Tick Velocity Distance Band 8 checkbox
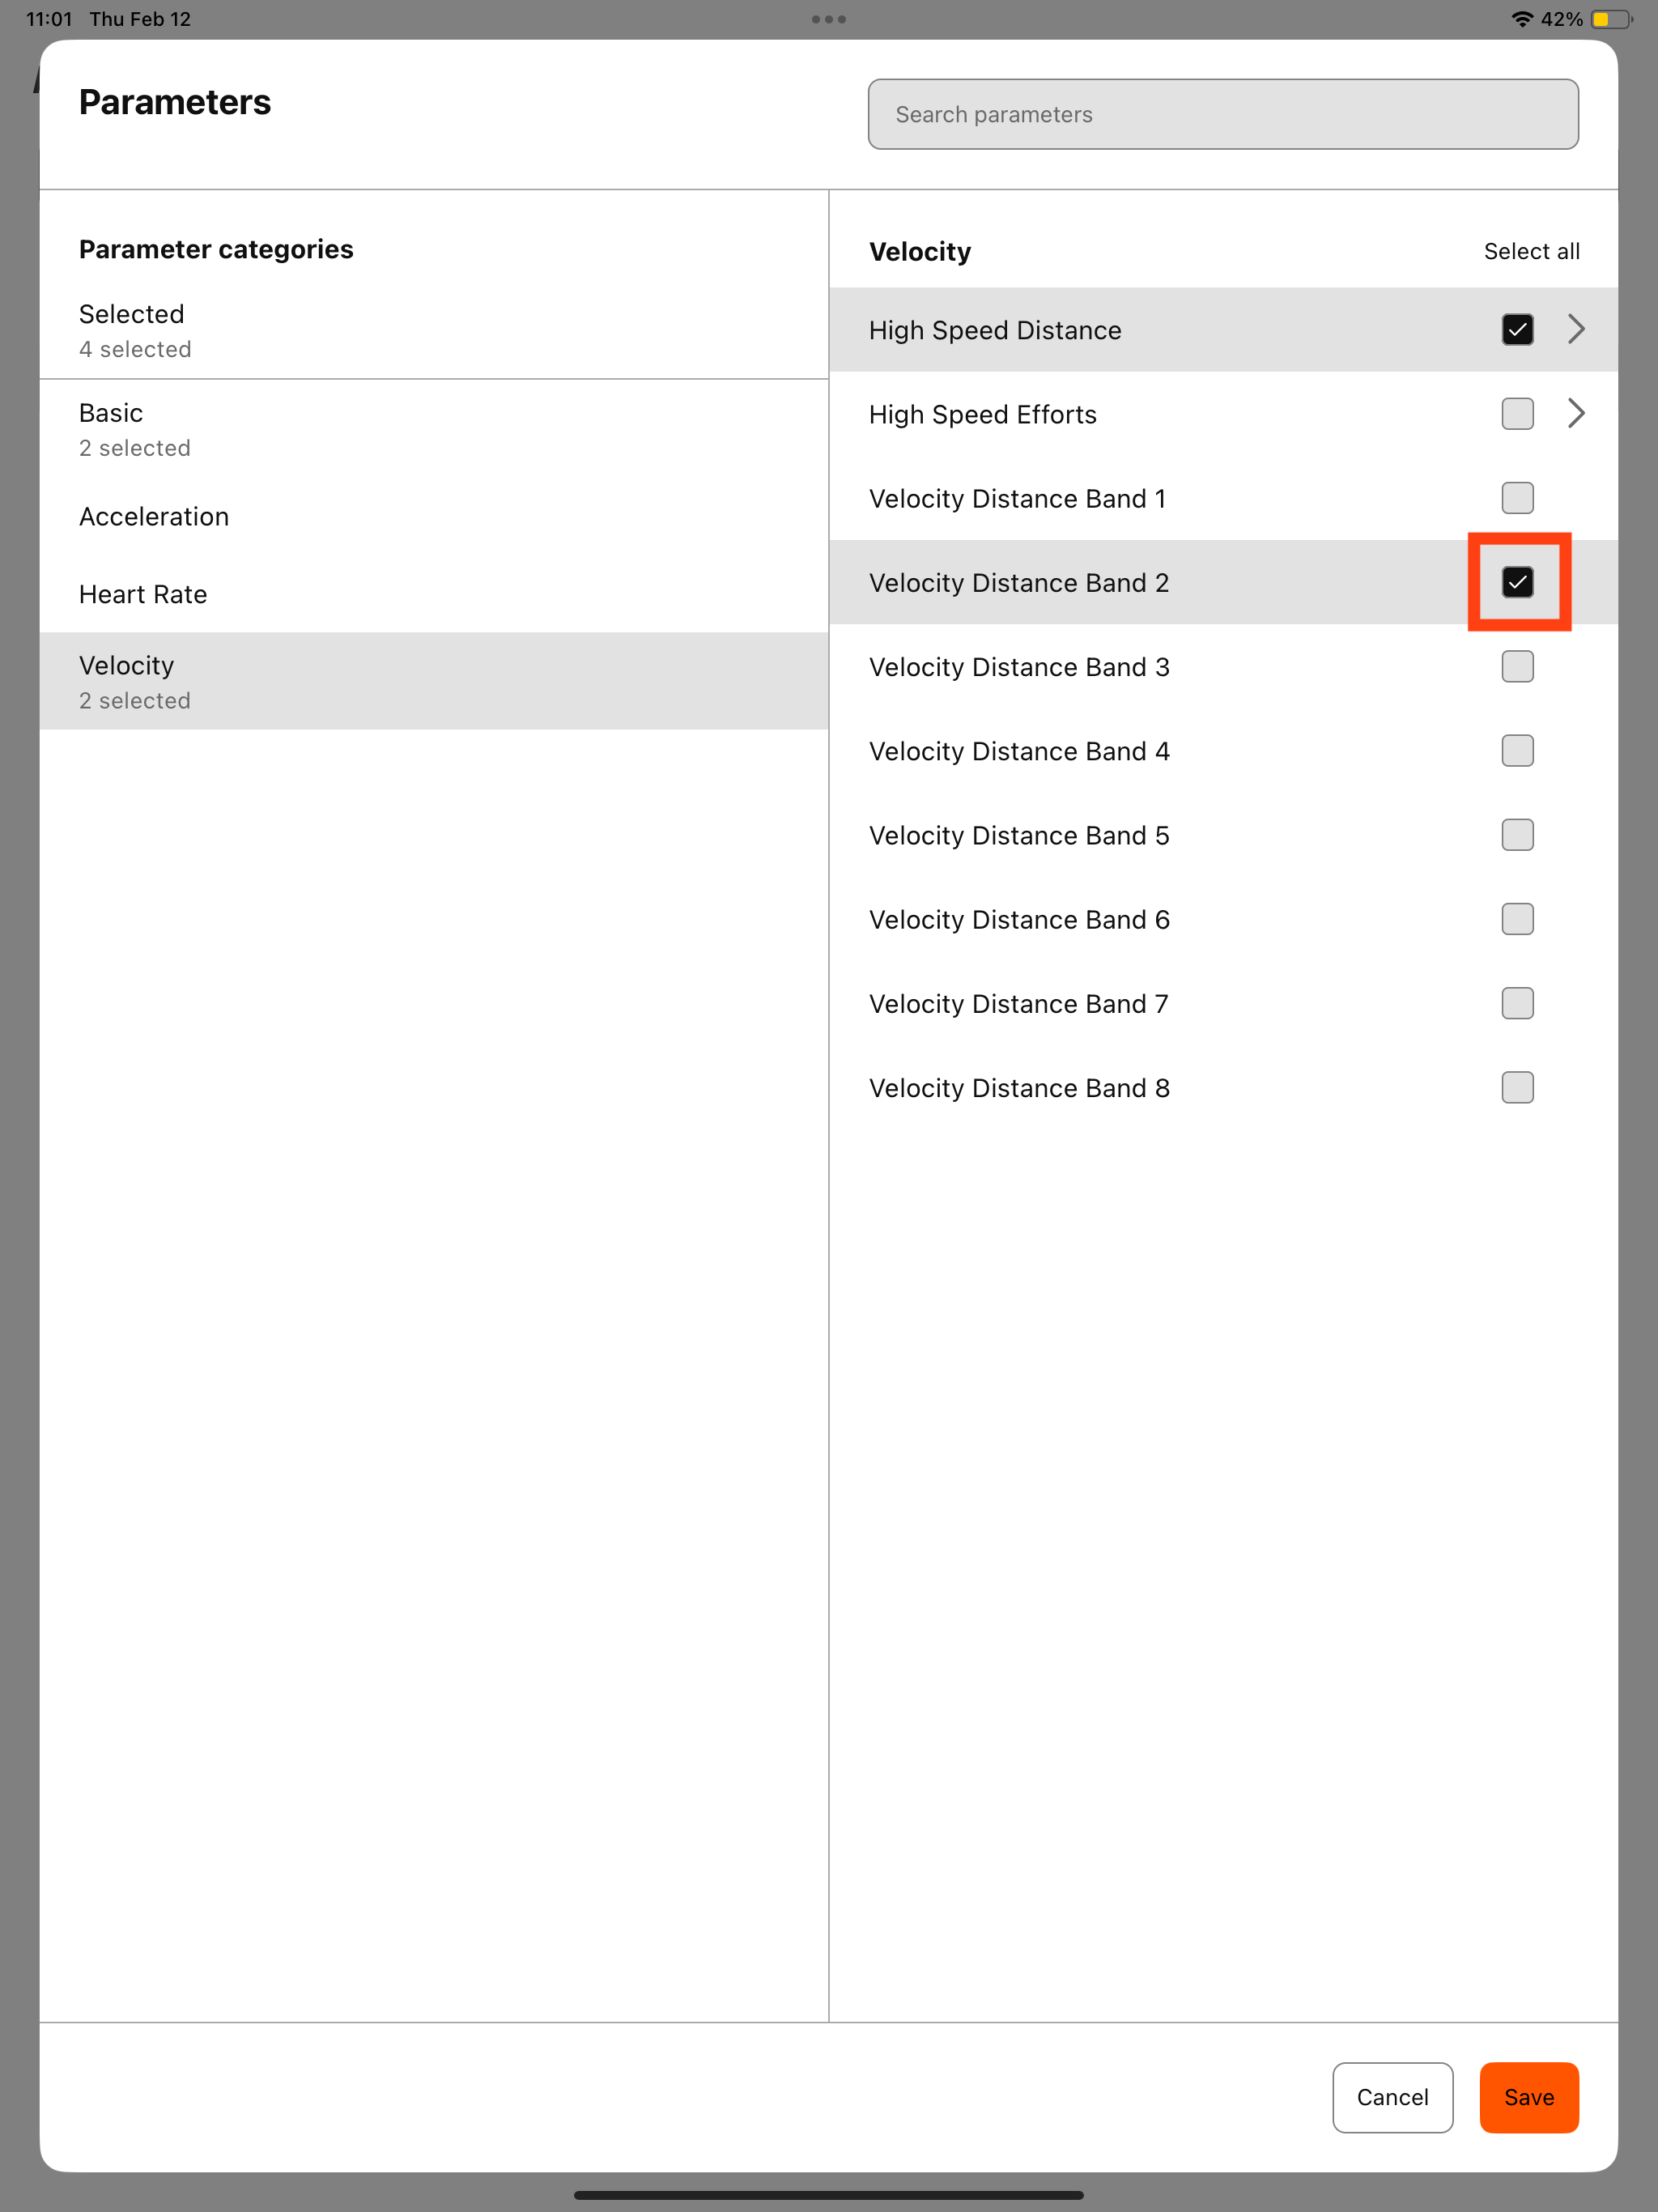This screenshot has width=1658, height=2212. coord(1517,1087)
